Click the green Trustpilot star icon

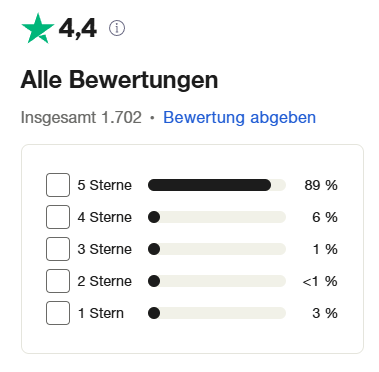tap(38, 28)
